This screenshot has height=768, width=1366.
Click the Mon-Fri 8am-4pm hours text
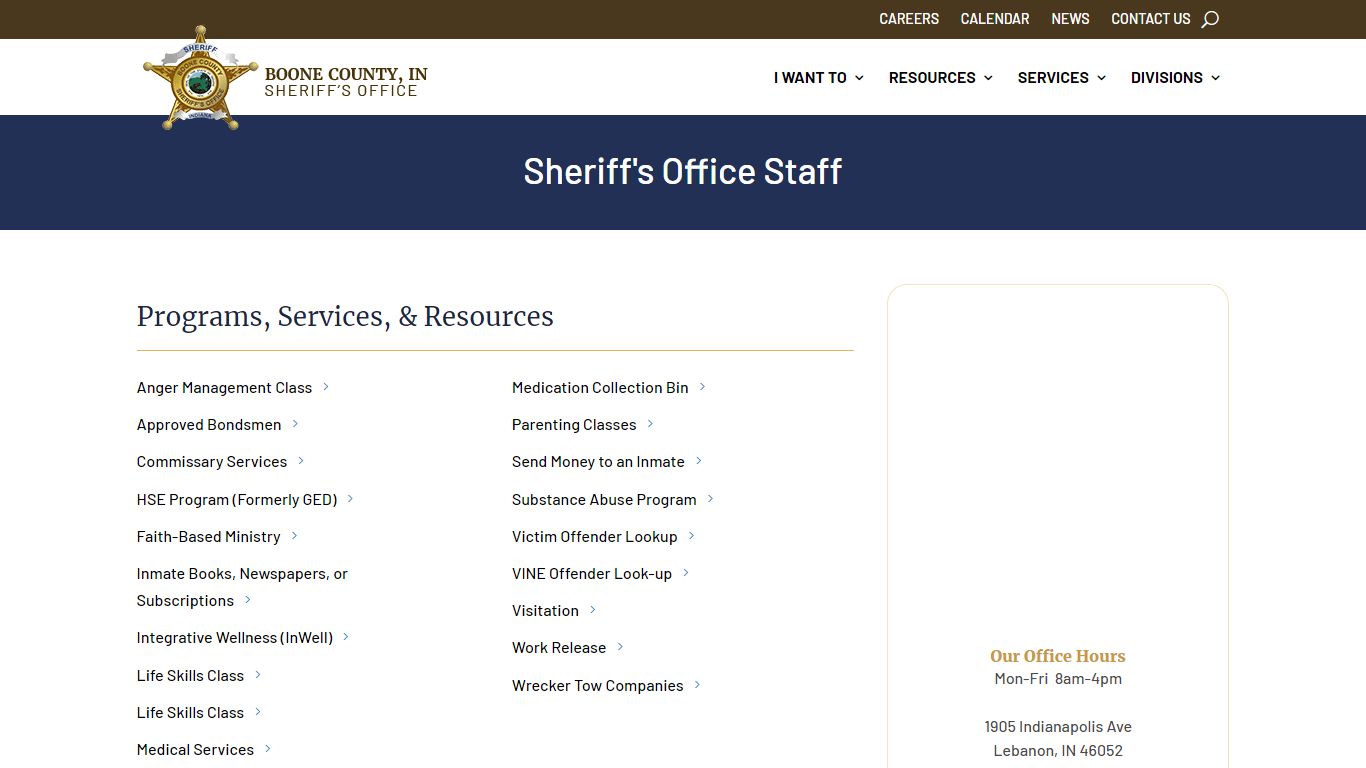[1058, 678]
